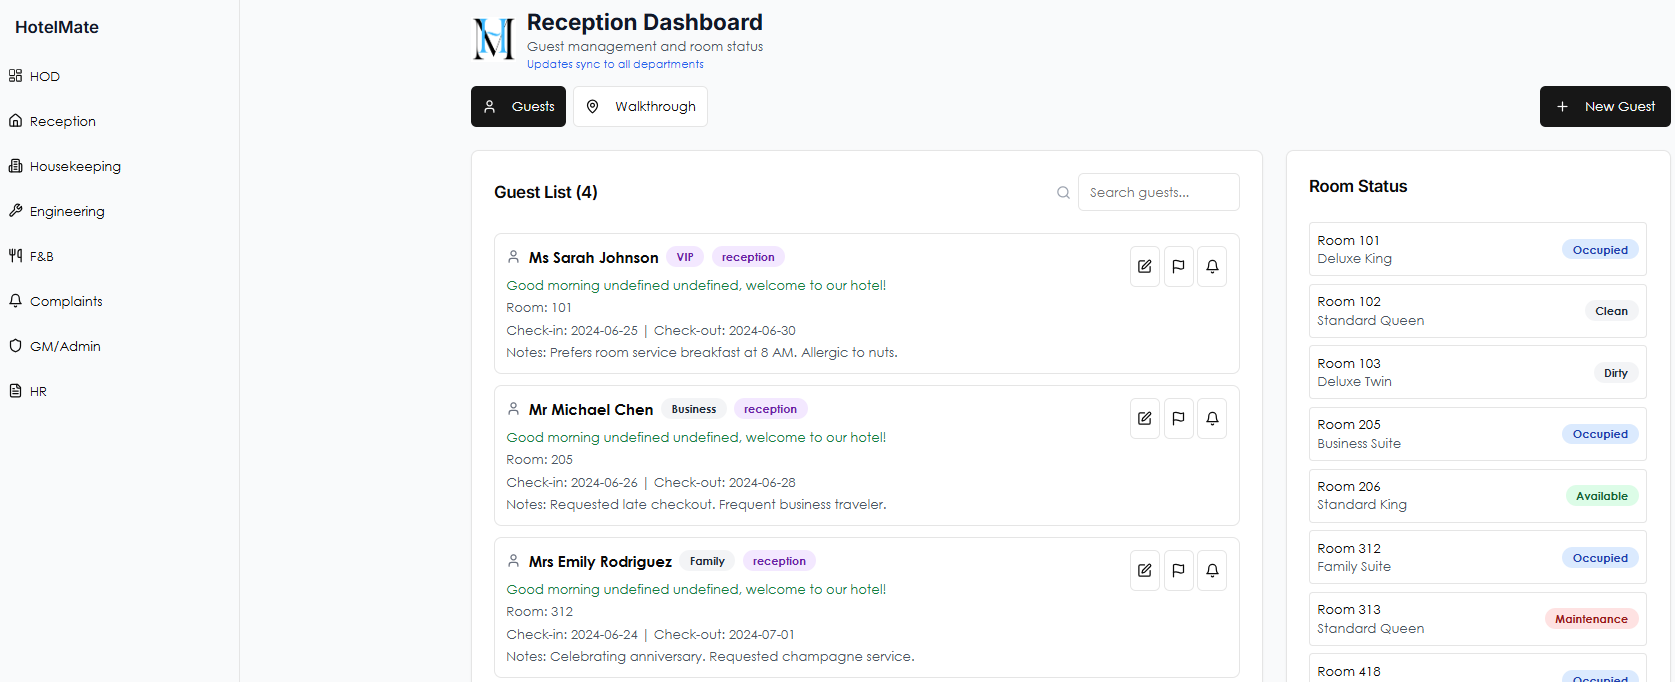This screenshot has width=1675, height=682.
Task: Select Room 206 Standard King card
Action: point(1477,496)
